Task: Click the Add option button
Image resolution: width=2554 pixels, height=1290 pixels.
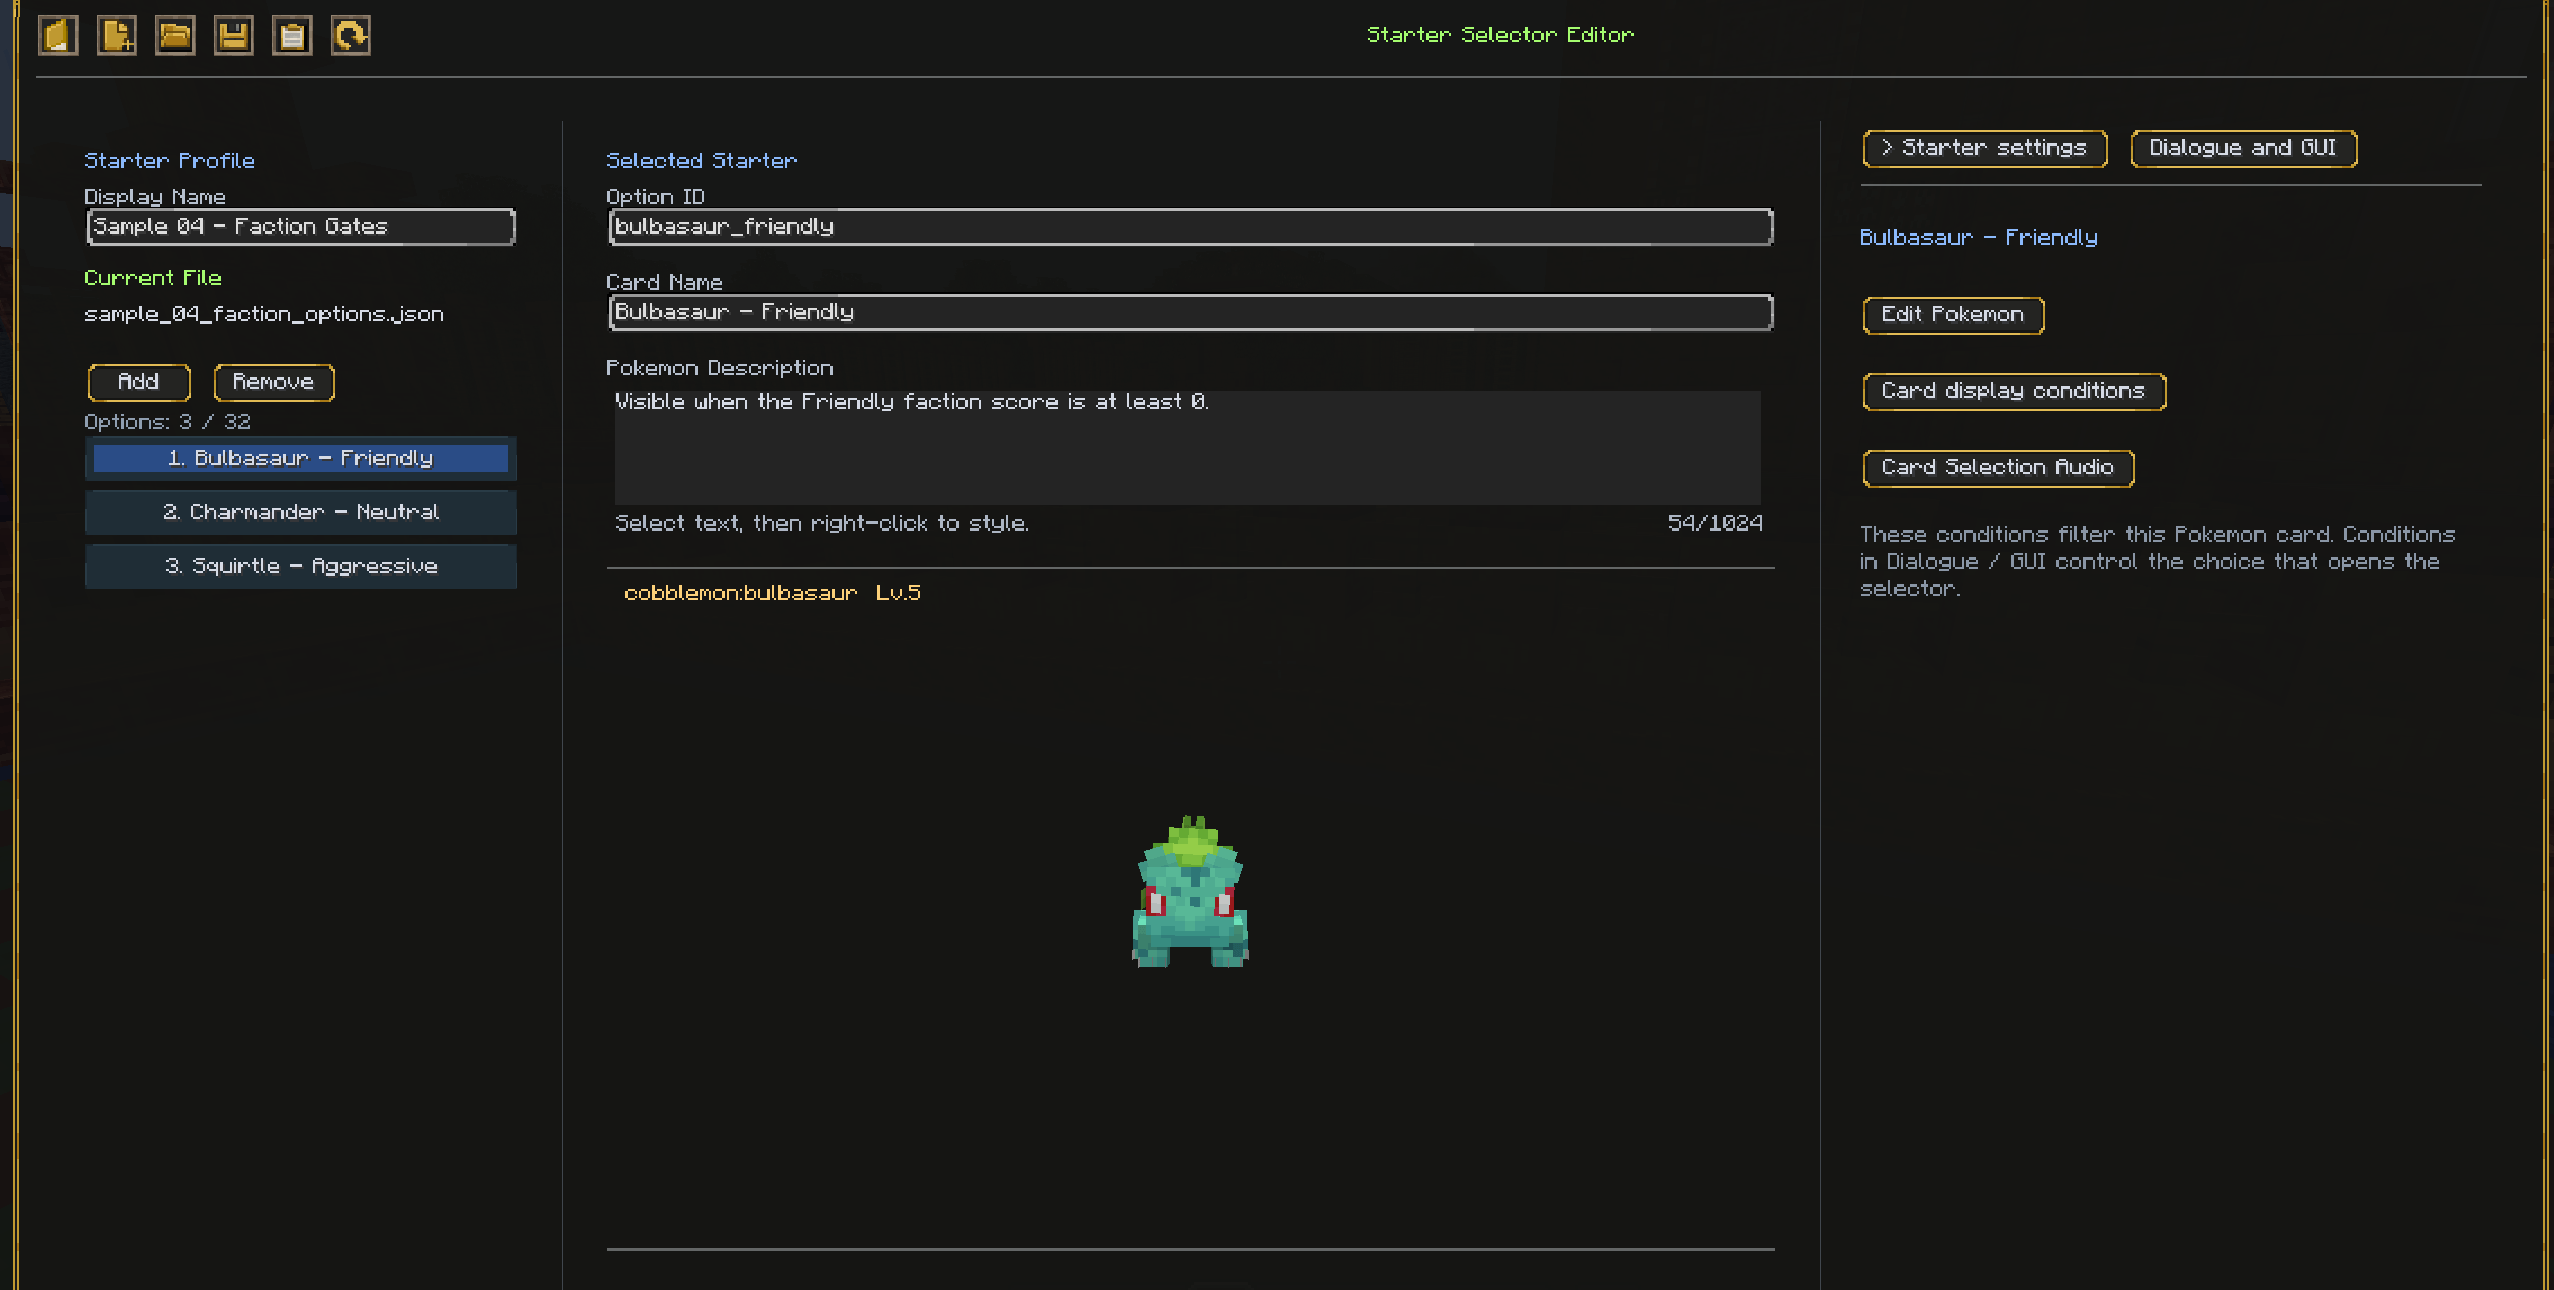Action: [139, 383]
